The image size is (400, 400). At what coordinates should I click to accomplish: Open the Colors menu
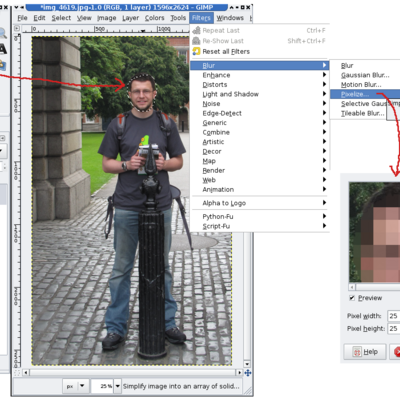(154, 18)
